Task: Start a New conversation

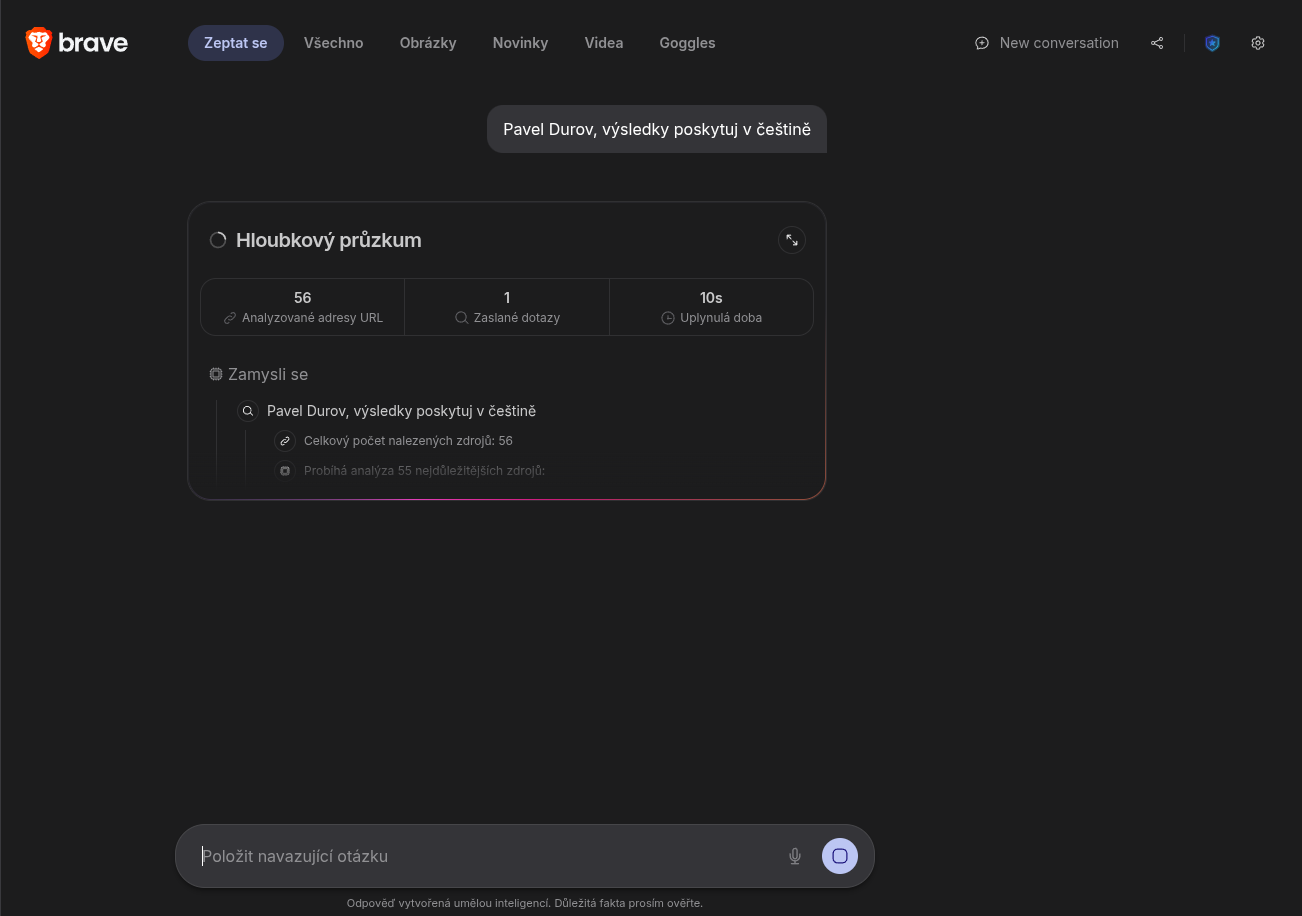Action: tap(1047, 43)
